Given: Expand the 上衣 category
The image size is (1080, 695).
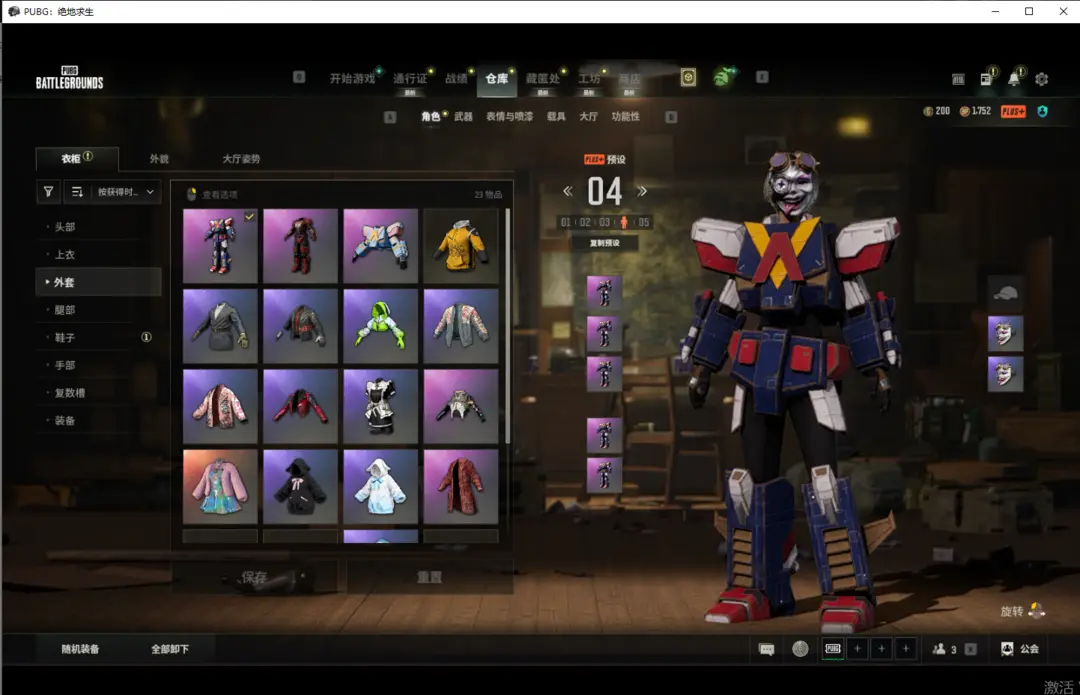Looking at the screenshot, I should pos(98,254).
